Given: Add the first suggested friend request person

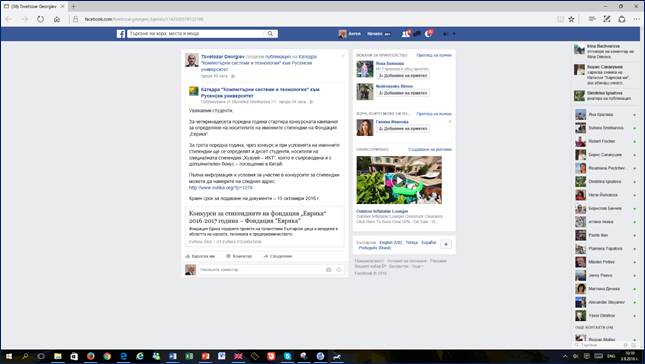Looking at the screenshot, I should (403, 76).
